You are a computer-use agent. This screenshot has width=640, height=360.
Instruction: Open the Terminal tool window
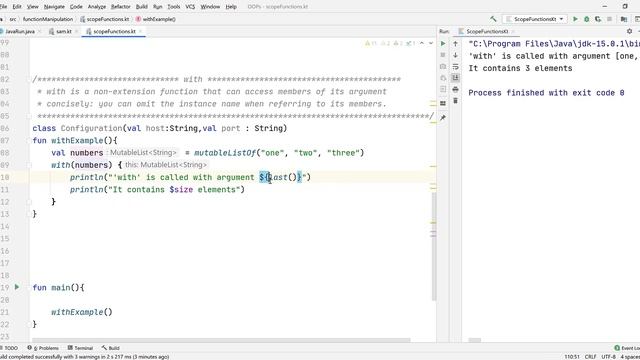coord(80,348)
